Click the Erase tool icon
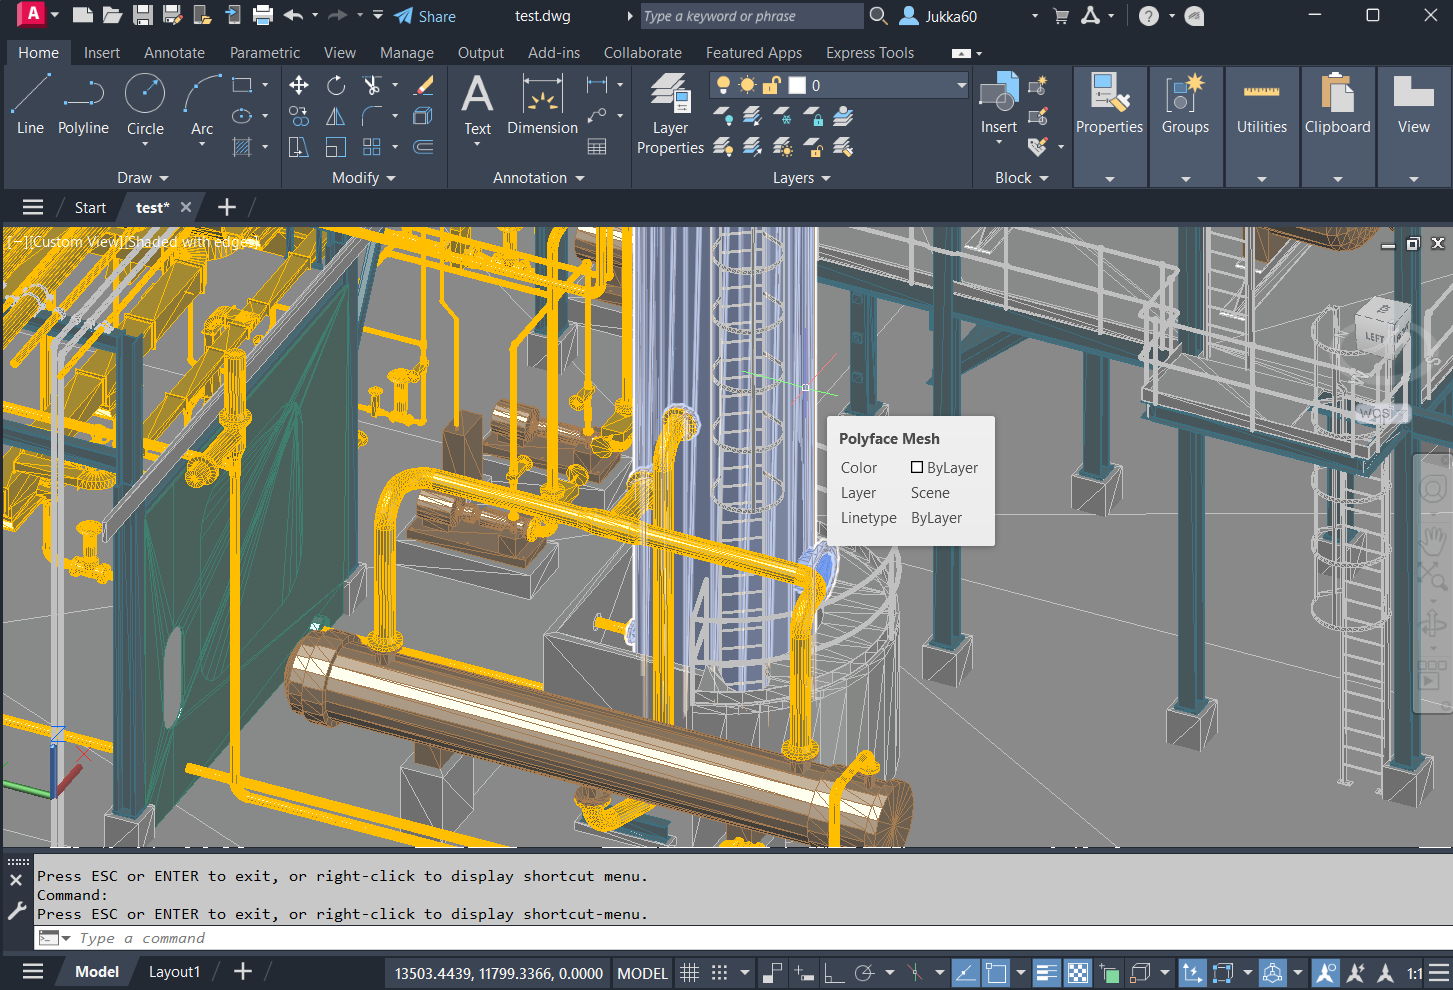 (x=423, y=86)
